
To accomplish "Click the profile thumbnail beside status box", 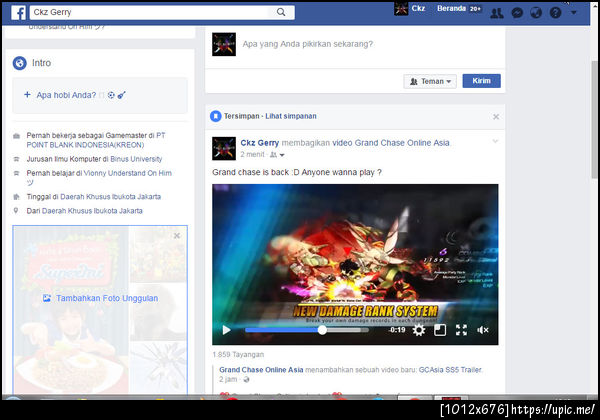I will coord(224,44).
